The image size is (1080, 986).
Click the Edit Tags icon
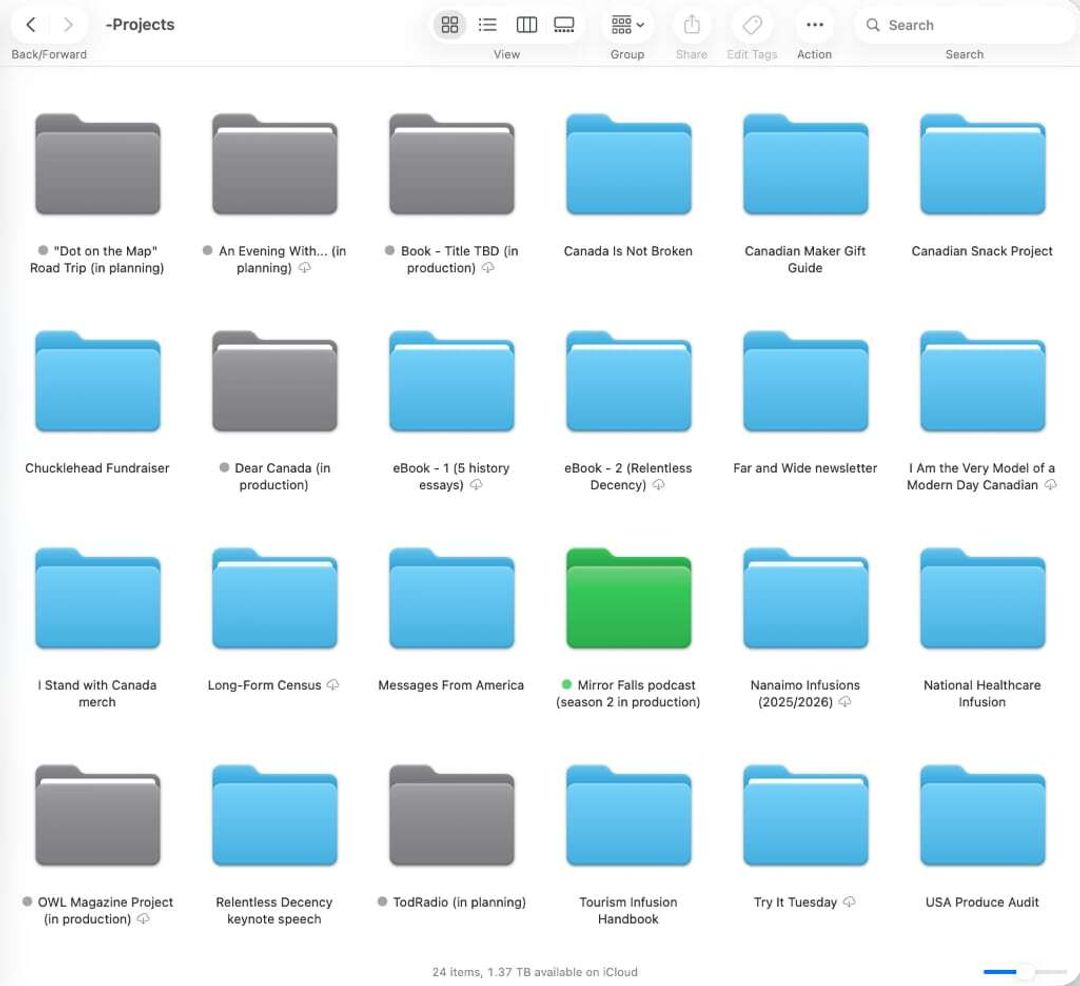(x=752, y=25)
